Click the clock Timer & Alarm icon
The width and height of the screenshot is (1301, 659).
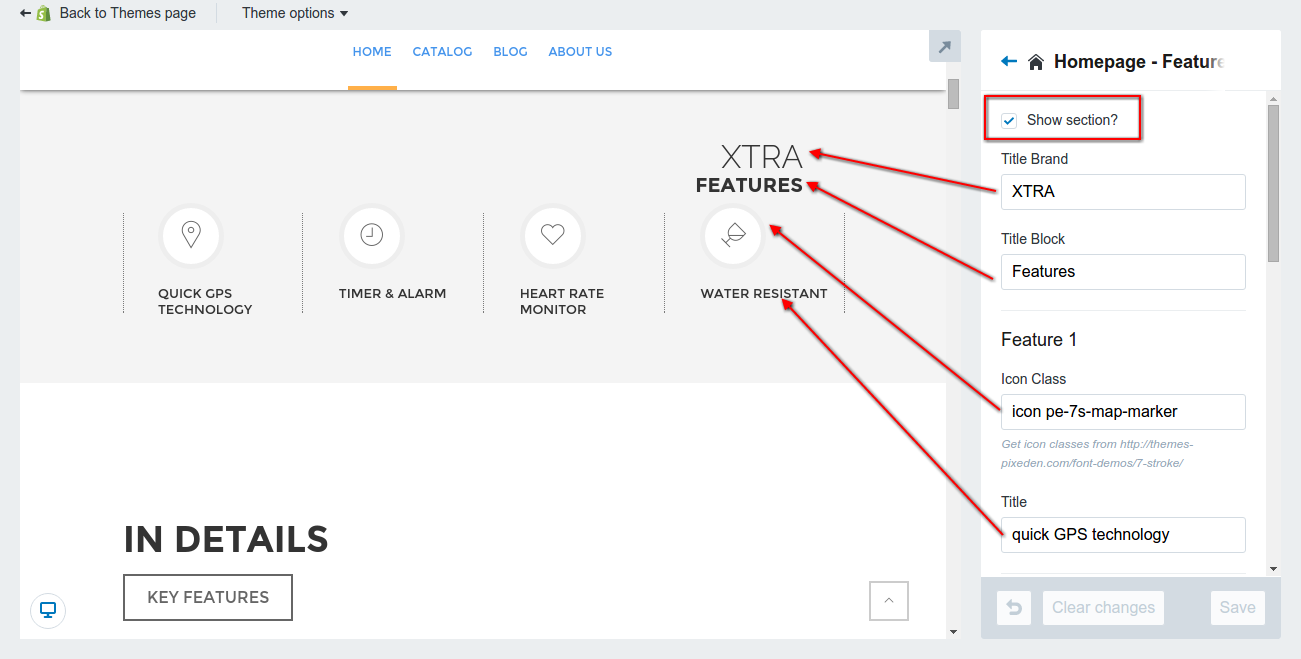click(372, 235)
